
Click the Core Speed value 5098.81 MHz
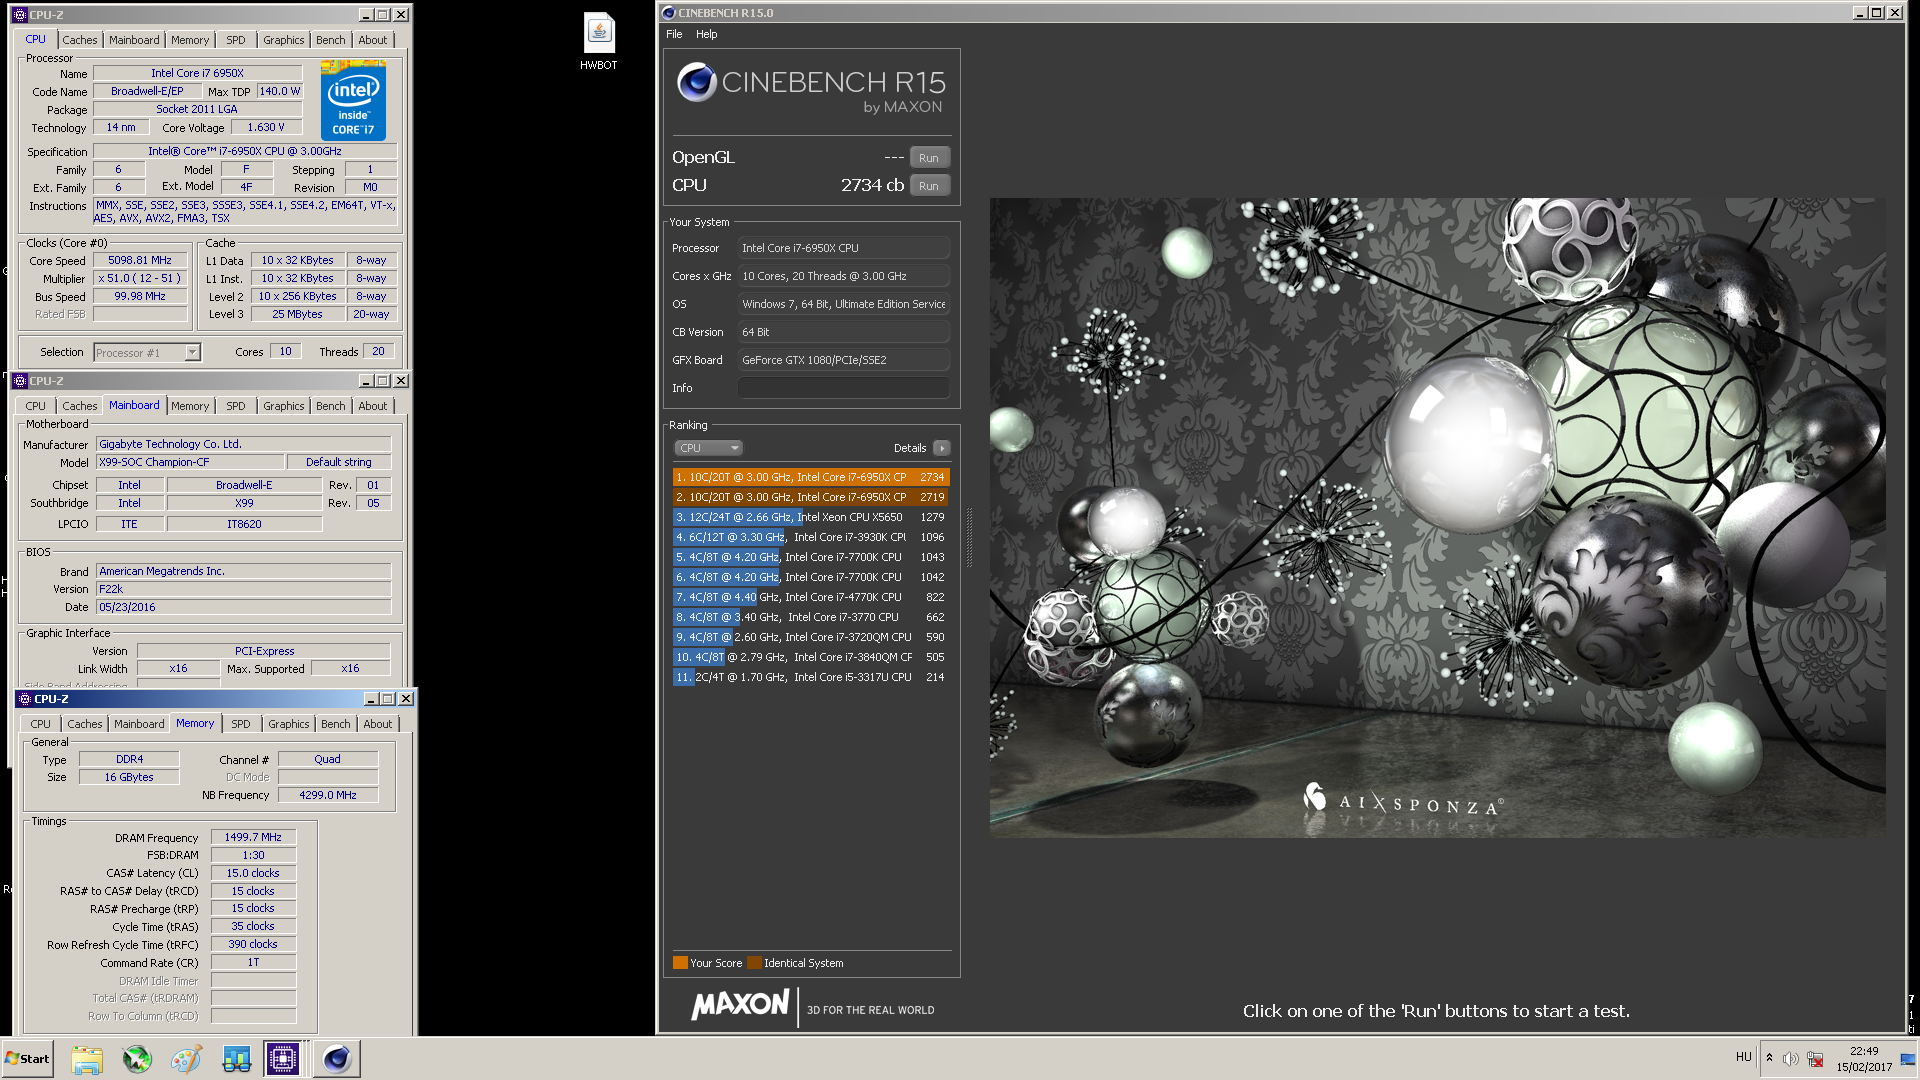pos(140,260)
